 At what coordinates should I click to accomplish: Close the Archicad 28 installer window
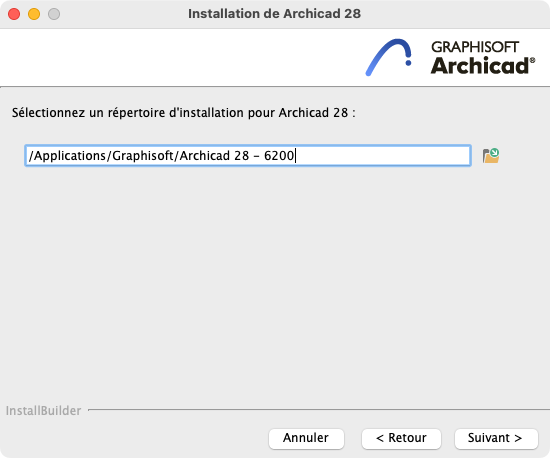[x=14, y=14]
